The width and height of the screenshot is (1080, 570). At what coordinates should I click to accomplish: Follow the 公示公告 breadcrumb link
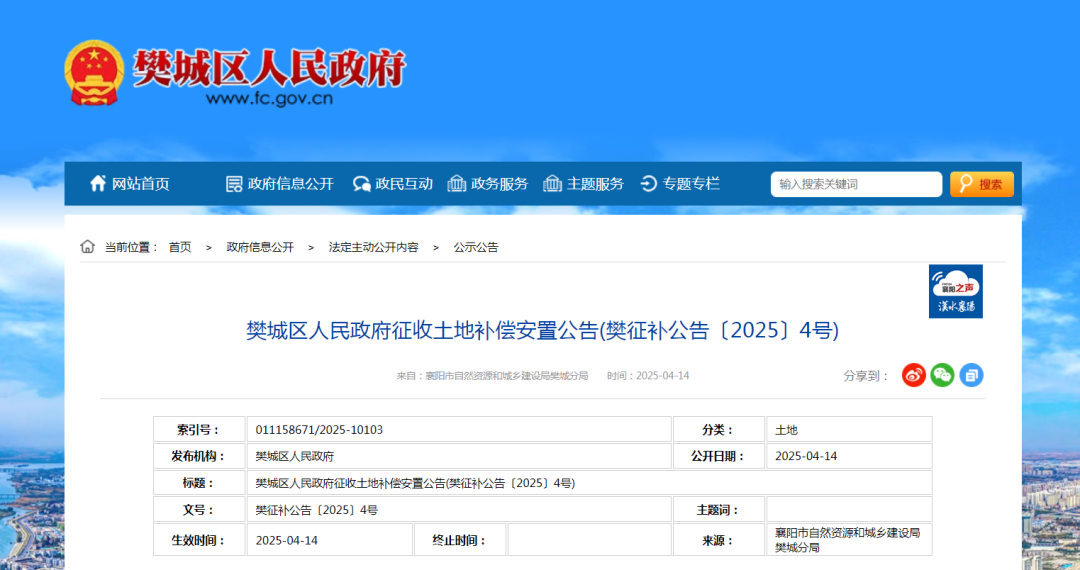pyautogui.click(x=475, y=247)
